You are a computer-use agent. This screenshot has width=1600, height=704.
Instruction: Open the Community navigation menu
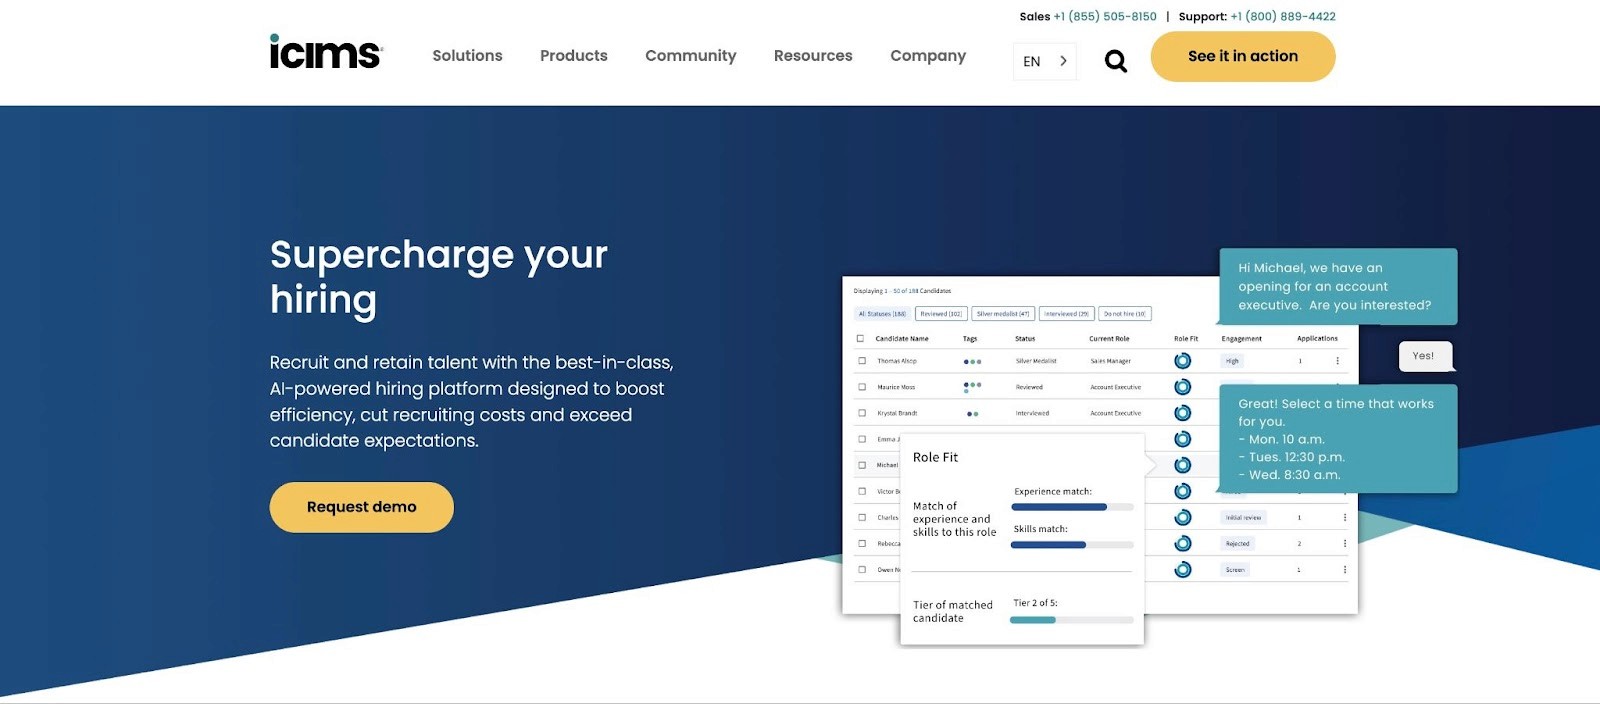click(691, 56)
